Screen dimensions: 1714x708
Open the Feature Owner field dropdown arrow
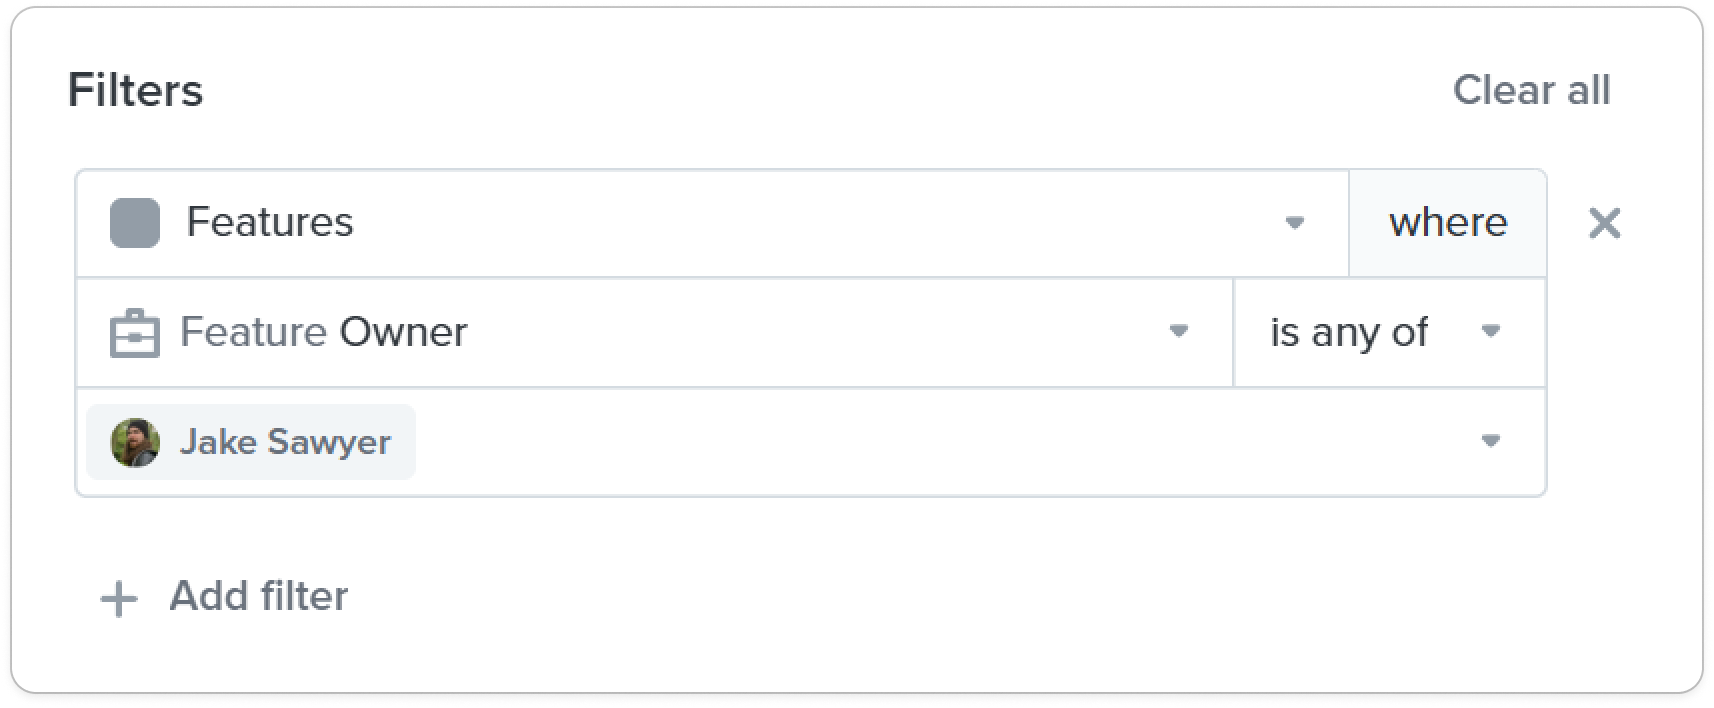[1179, 331]
